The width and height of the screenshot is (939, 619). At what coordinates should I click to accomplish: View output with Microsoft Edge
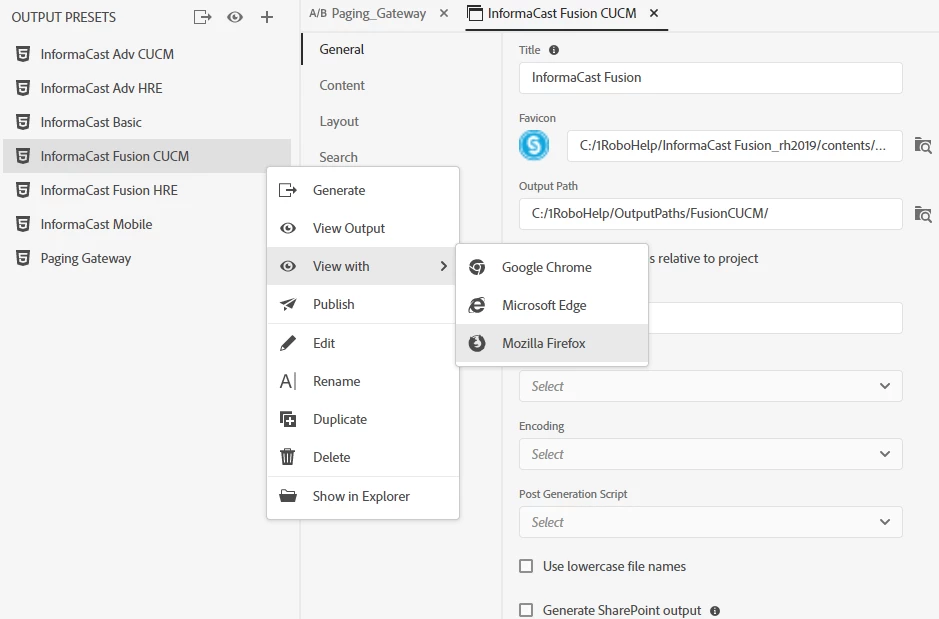point(552,305)
